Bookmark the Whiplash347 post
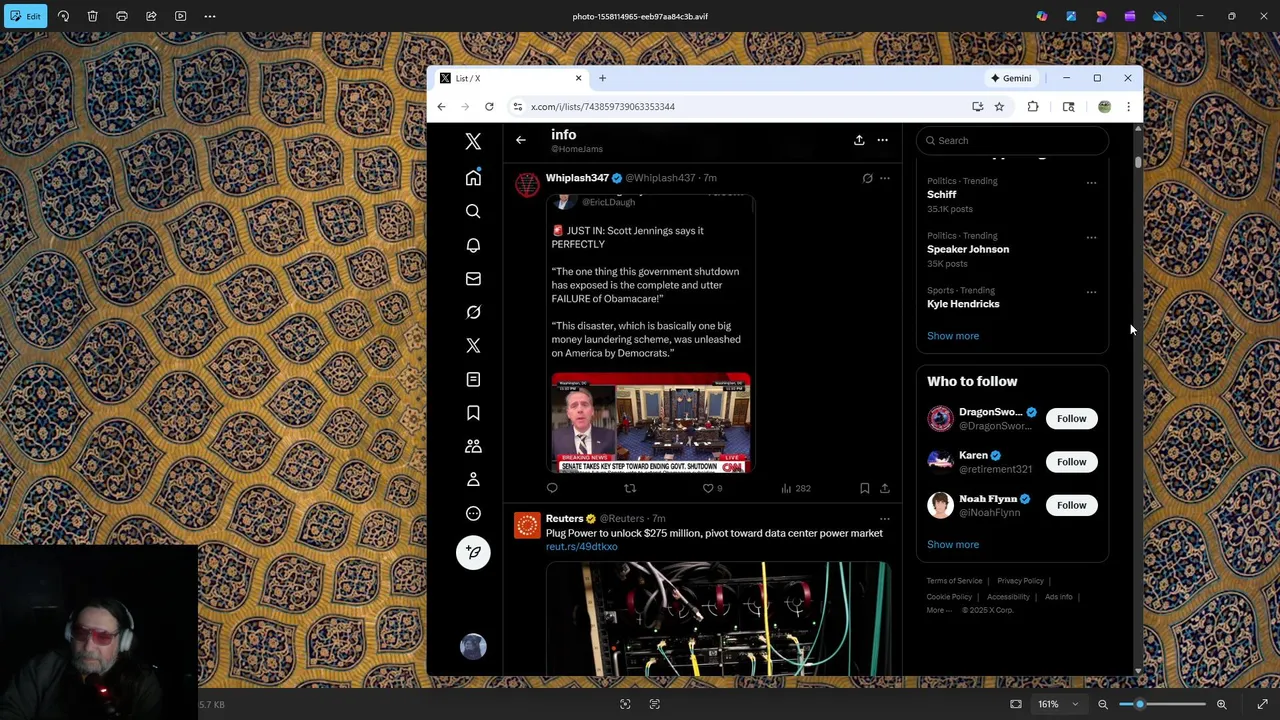The image size is (1280, 720). [864, 488]
